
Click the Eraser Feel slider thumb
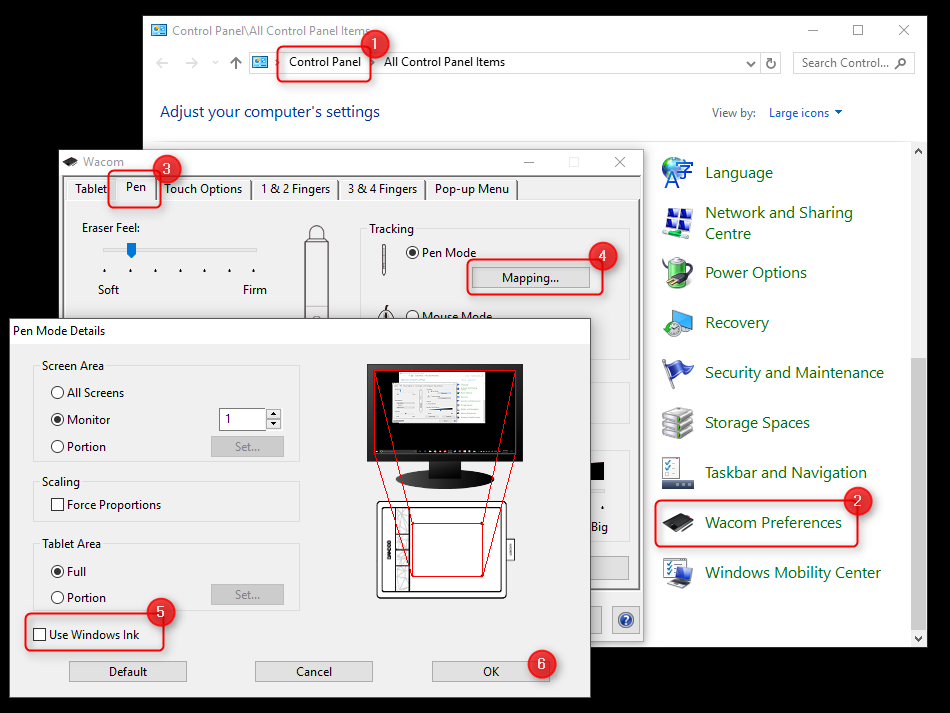[x=131, y=250]
